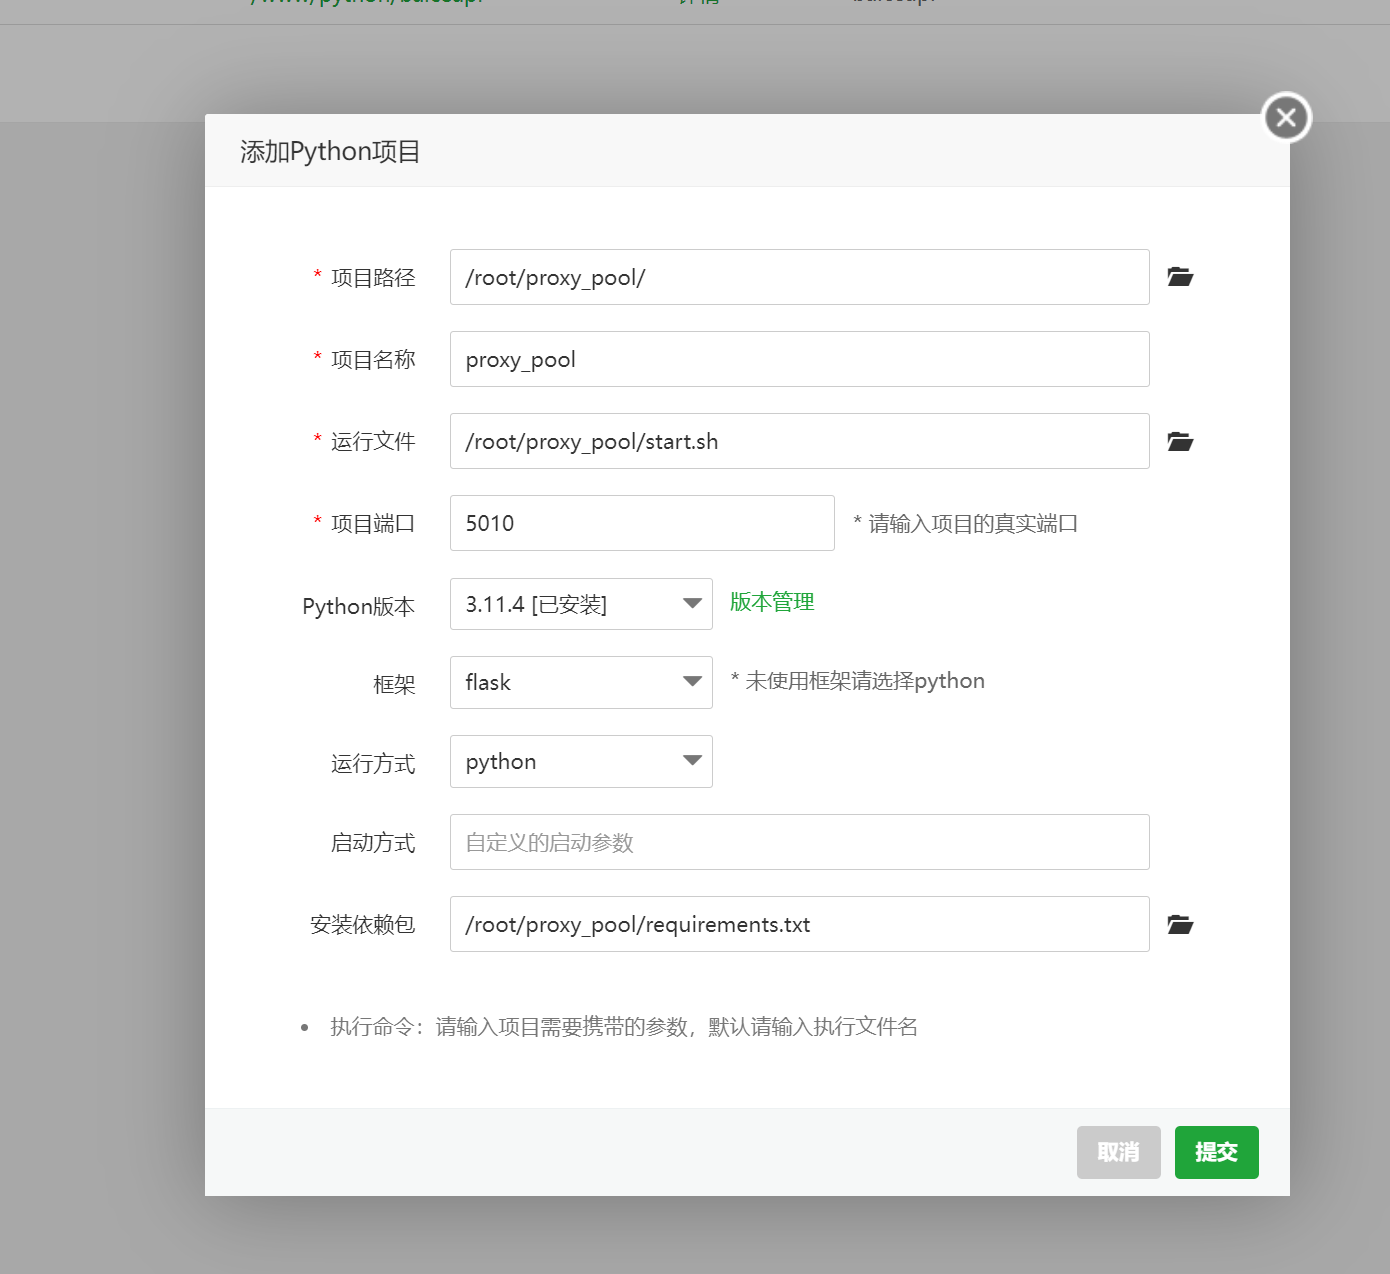This screenshot has height=1274, width=1390.
Task: Close the 添加Python项目 dialog with the X icon
Action: [1286, 118]
